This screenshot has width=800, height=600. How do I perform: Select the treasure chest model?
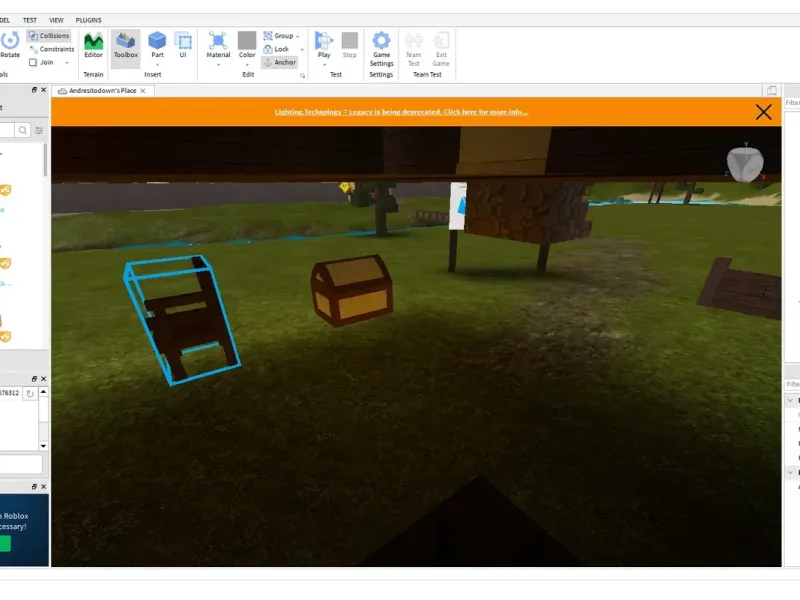352,290
